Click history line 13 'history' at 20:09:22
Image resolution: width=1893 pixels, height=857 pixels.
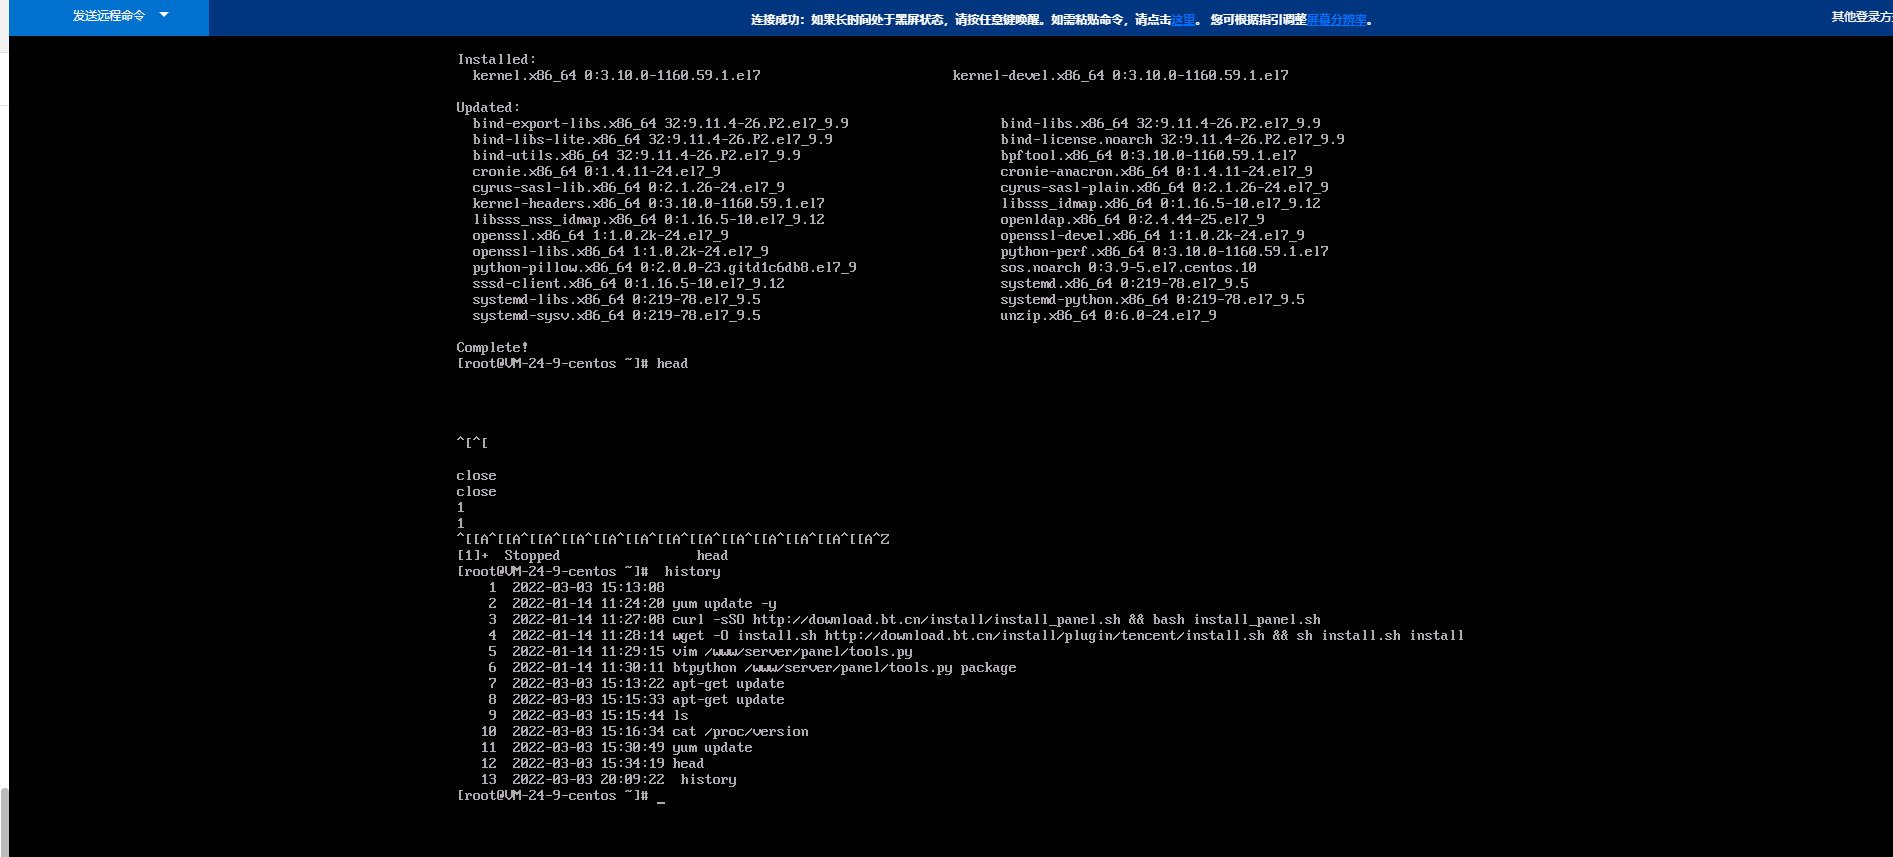[x=609, y=780]
